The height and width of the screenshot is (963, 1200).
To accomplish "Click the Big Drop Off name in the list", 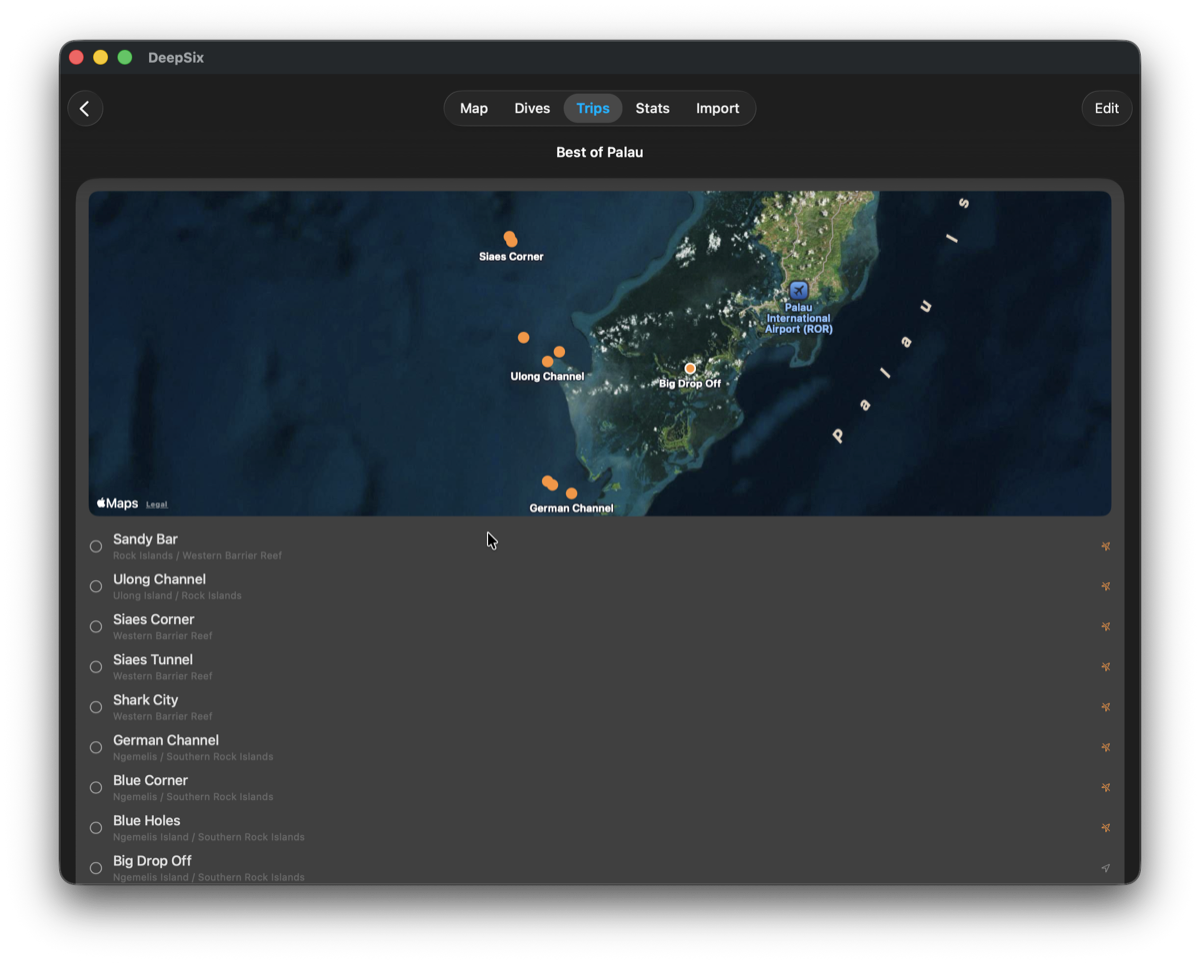I will (x=152, y=860).
